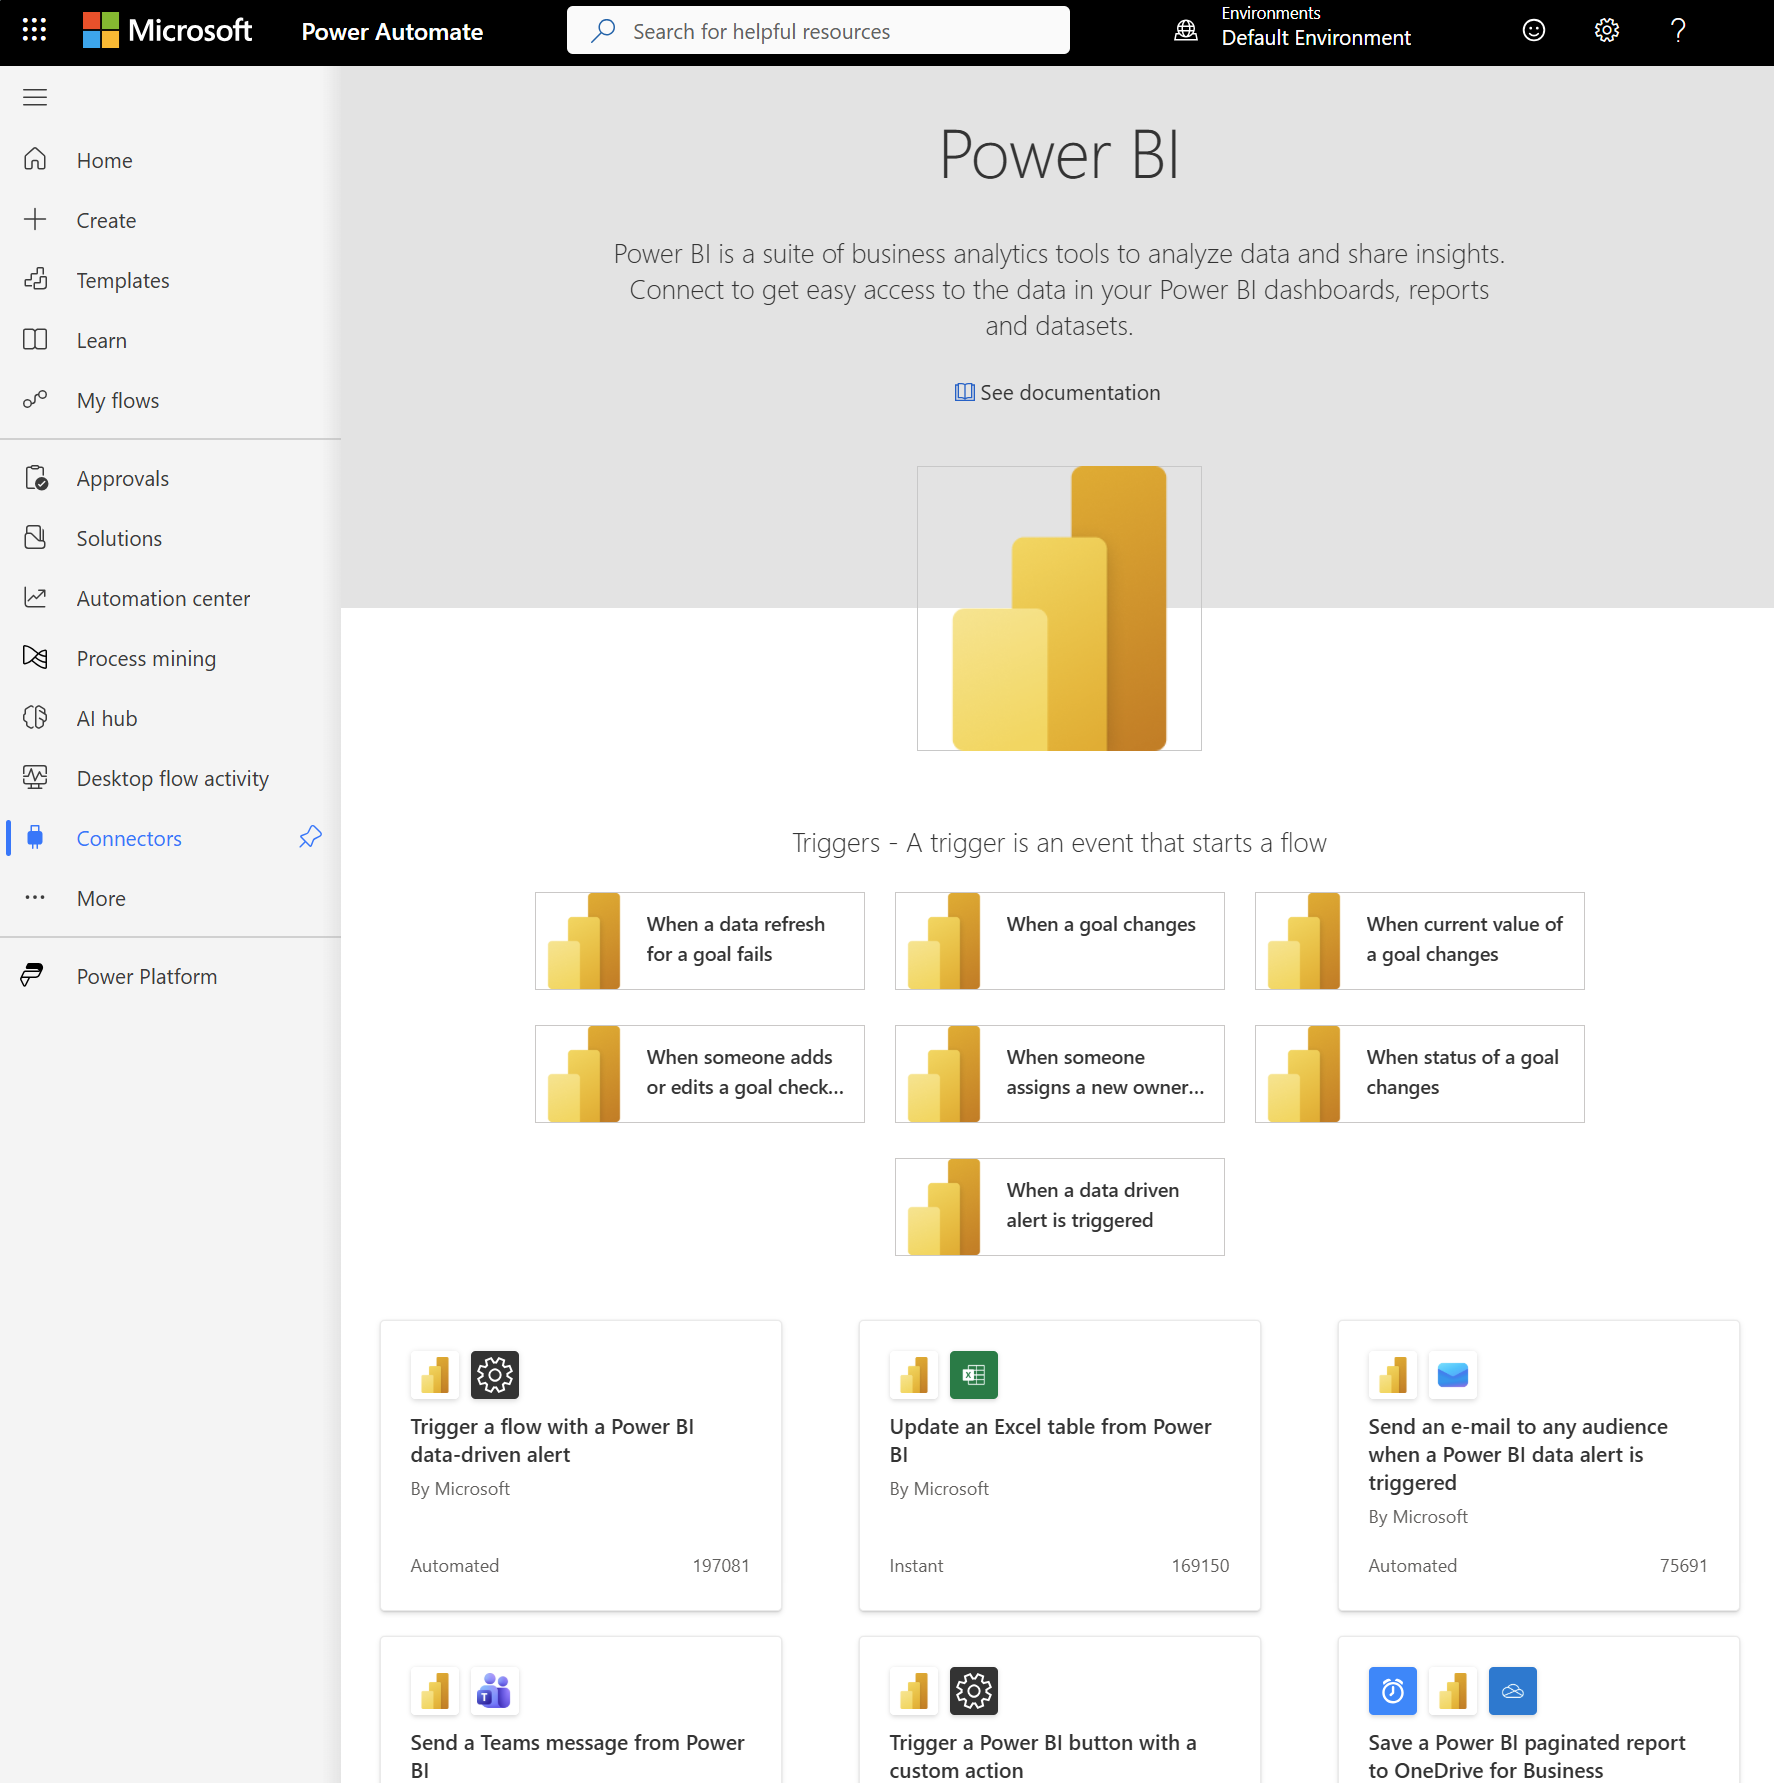Viewport: 1774px width, 1783px height.
Task: Open AI hub in the navigation pane
Action: coord(105,718)
